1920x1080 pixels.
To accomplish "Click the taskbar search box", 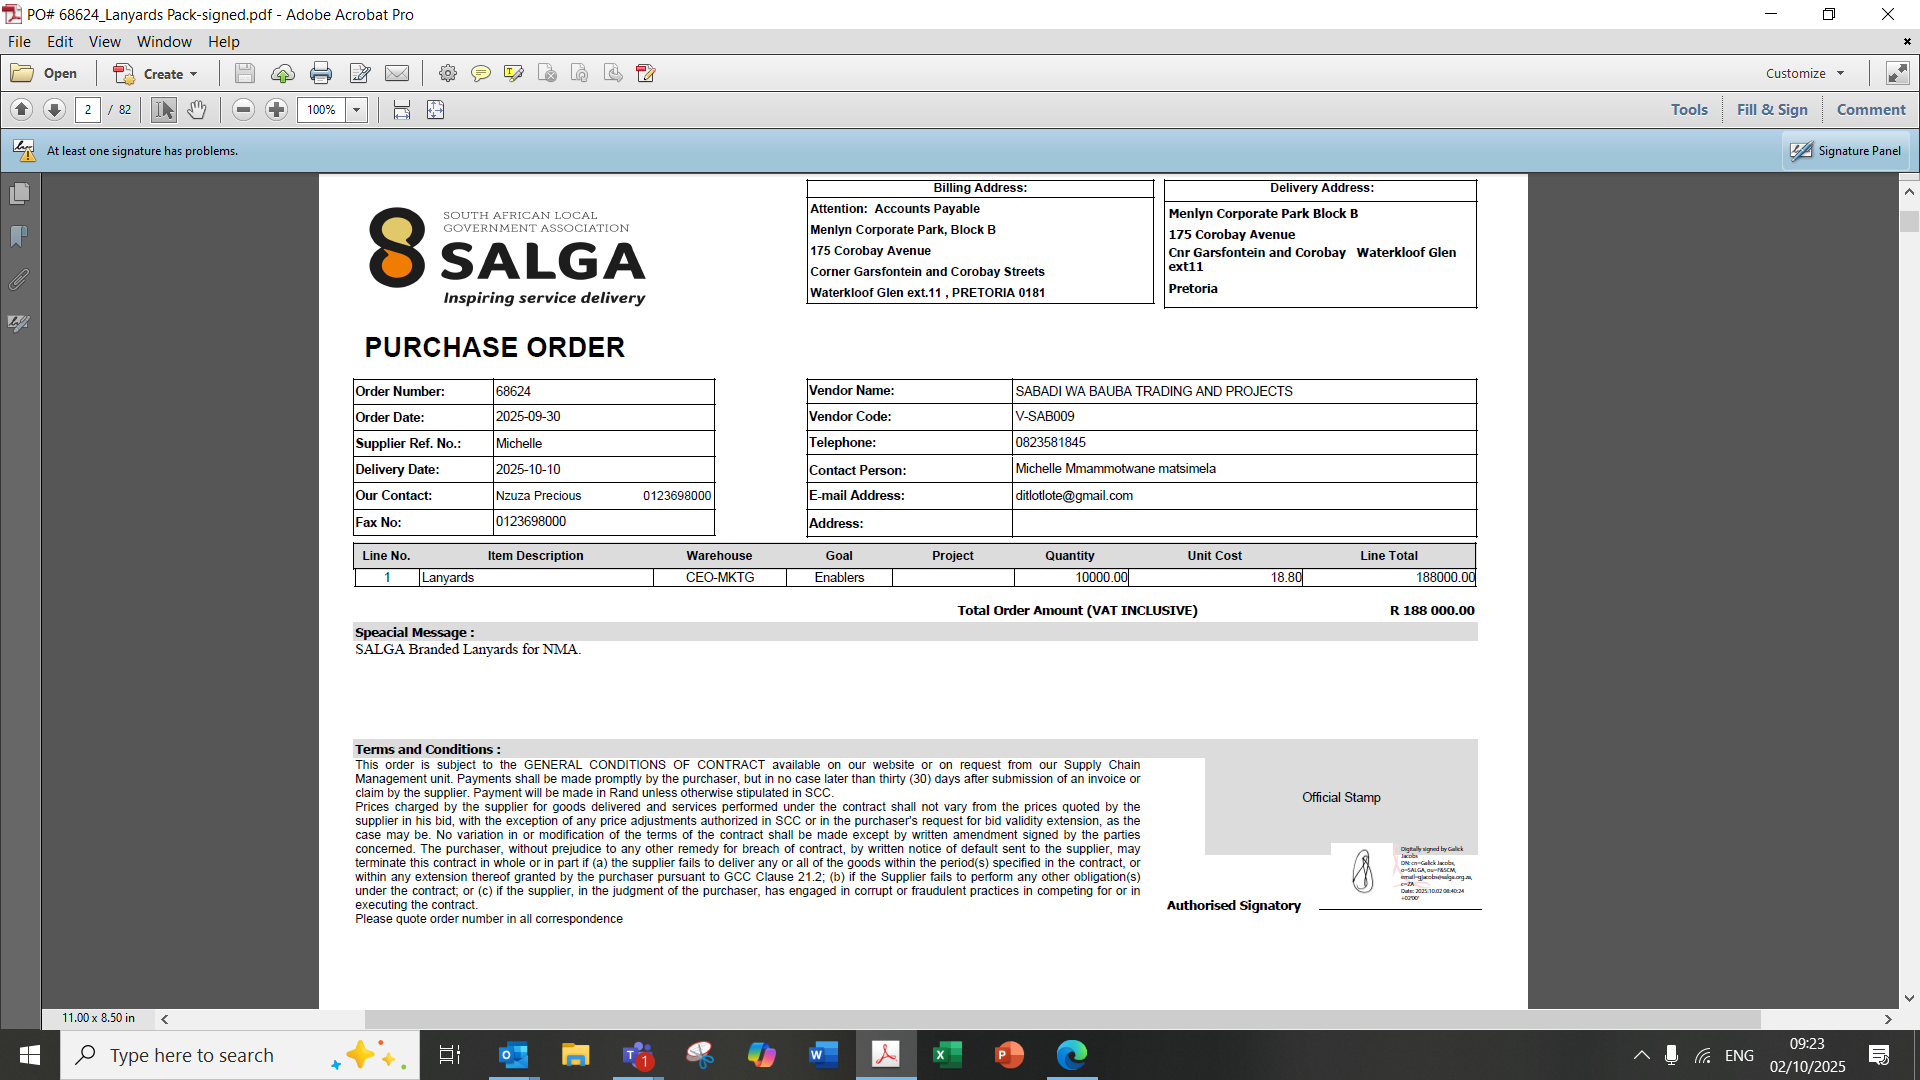I will tap(240, 1055).
